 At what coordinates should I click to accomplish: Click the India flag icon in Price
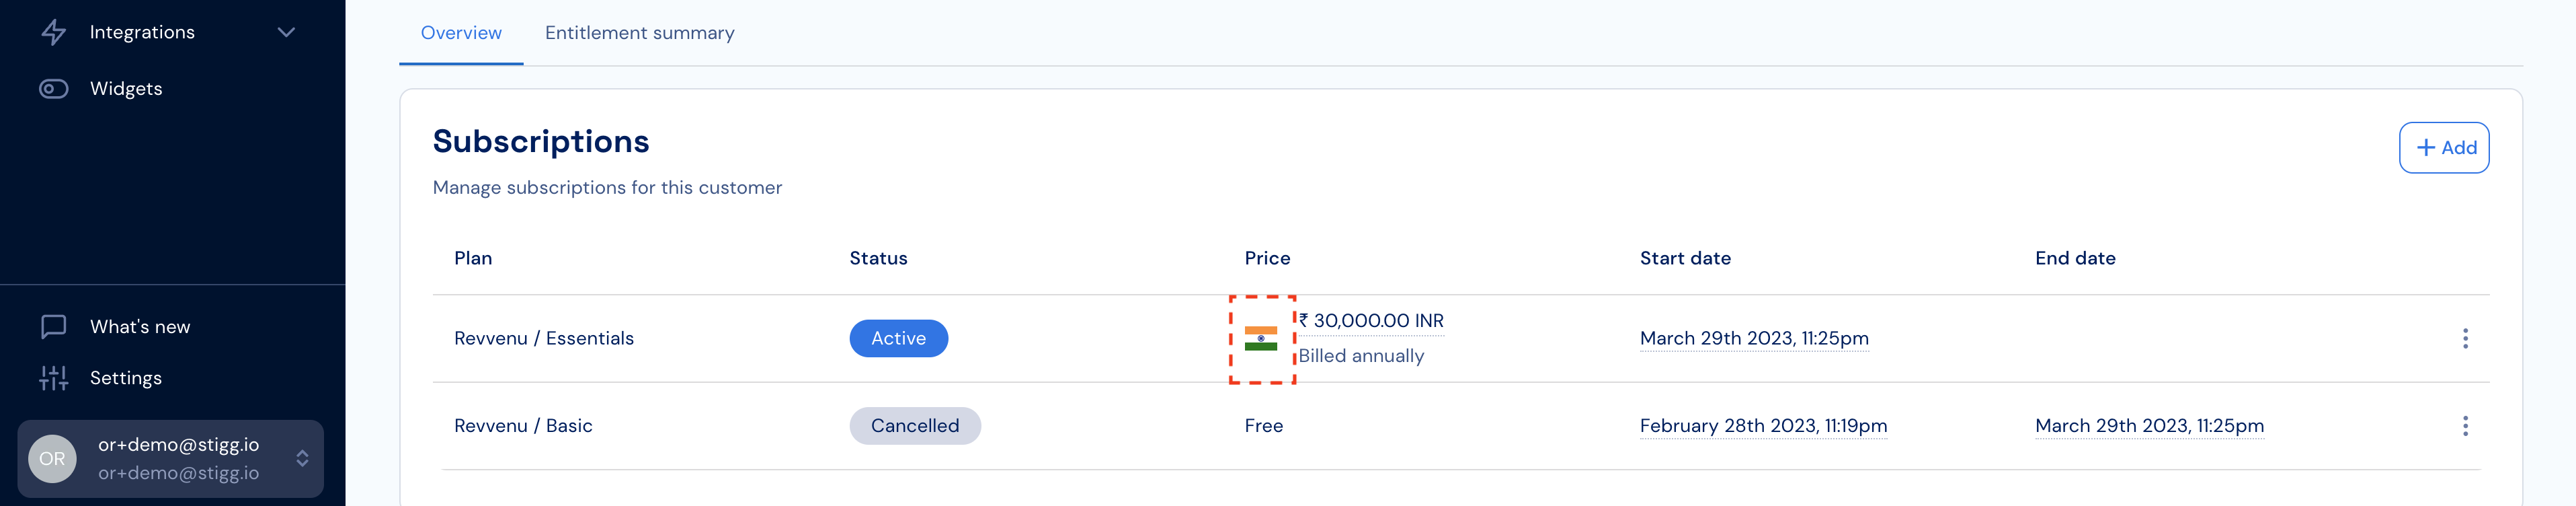coord(1260,339)
